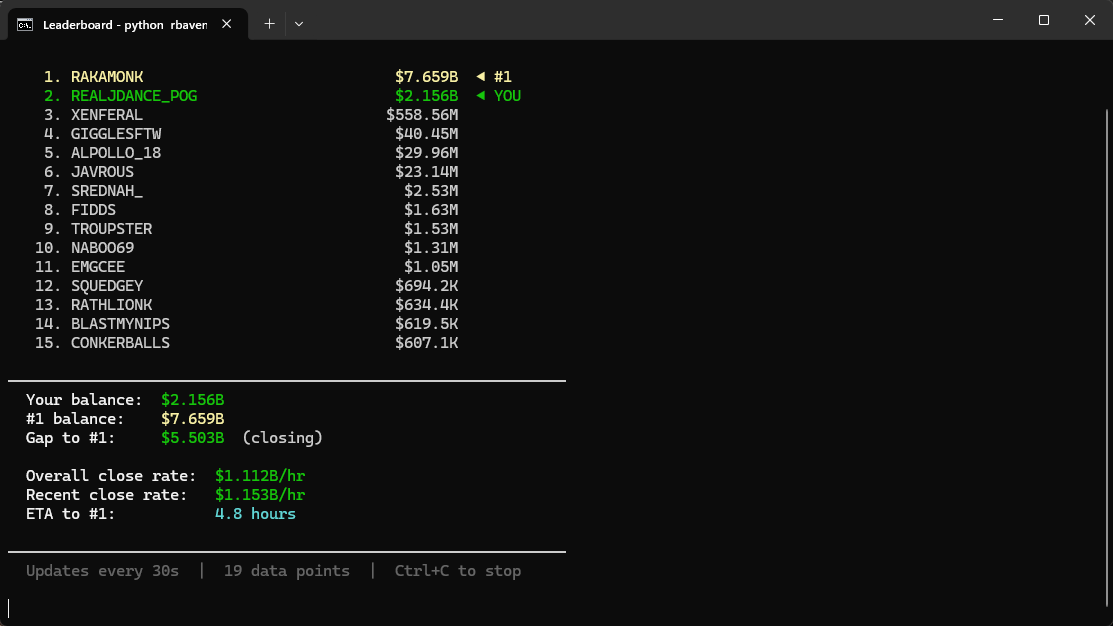Image resolution: width=1113 pixels, height=626 pixels.
Task: Click the $23.14M balance value
Action: tap(427, 172)
